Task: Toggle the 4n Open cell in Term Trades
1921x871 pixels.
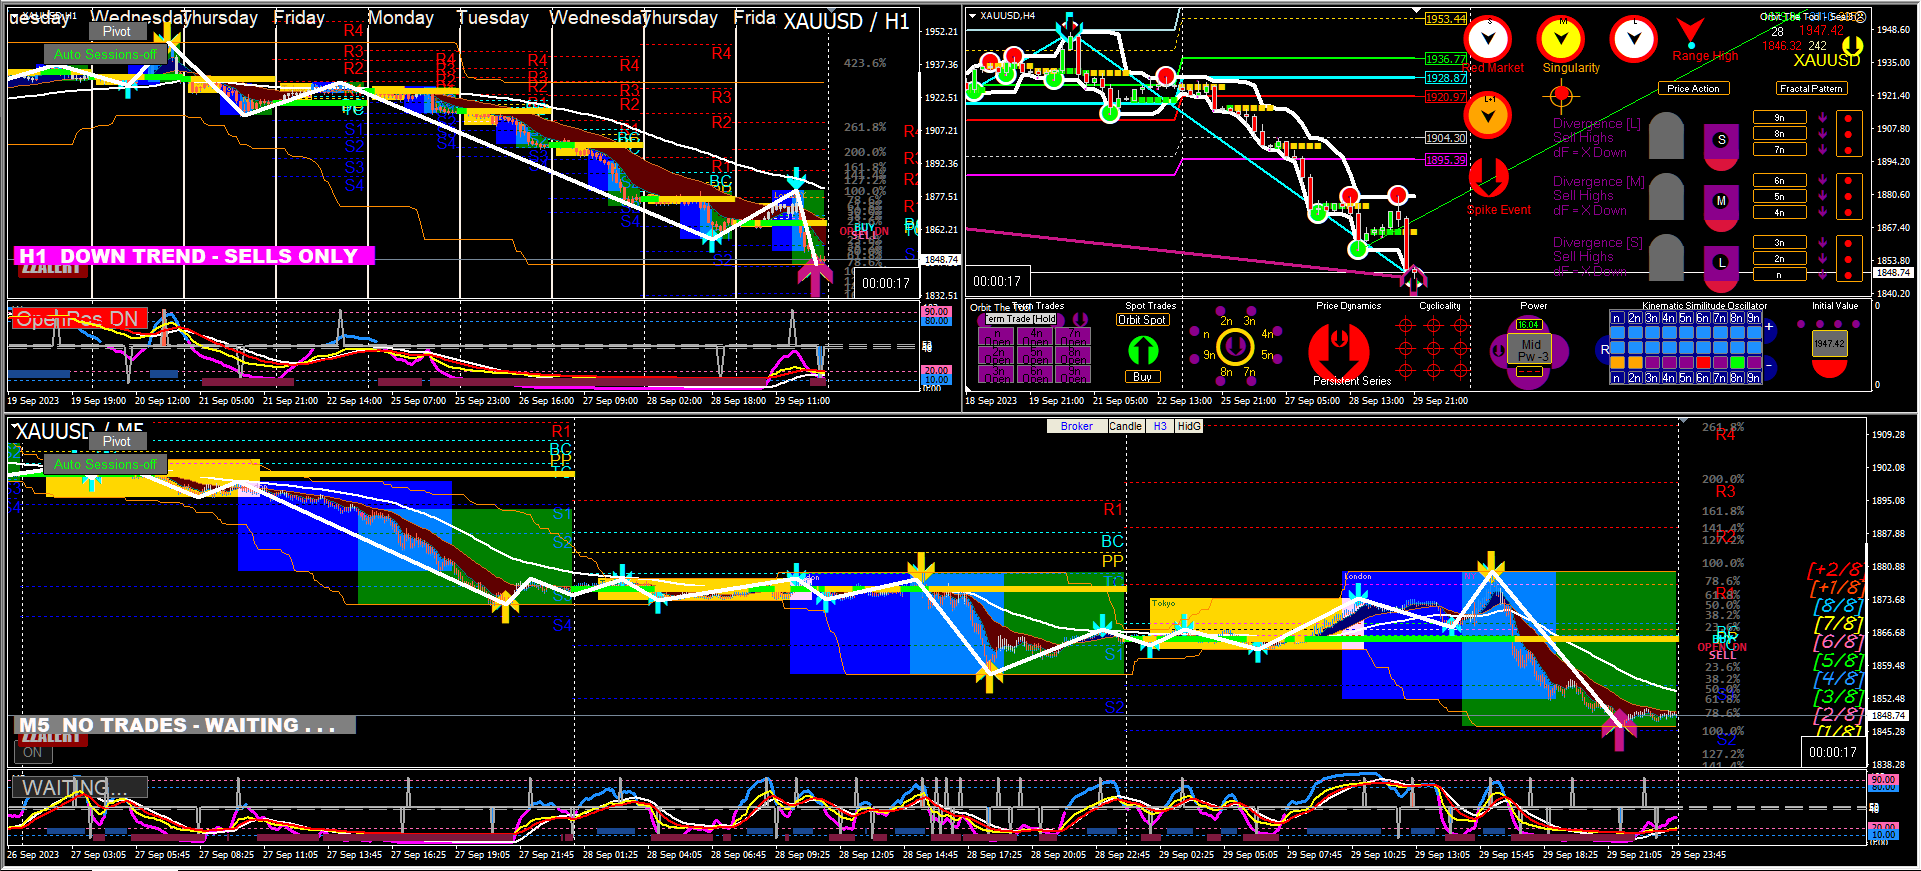Action: [x=1035, y=338]
